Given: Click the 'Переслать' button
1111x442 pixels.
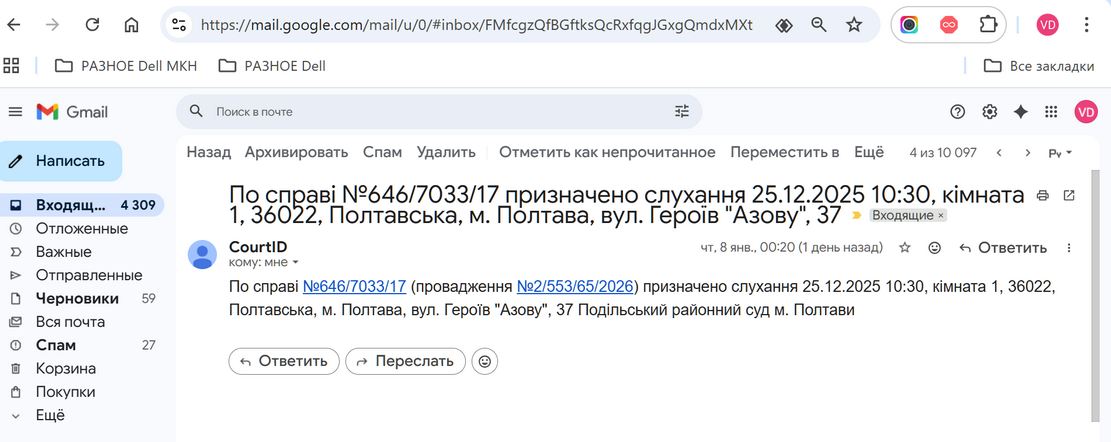Looking at the screenshot, I should click(x=405, y=361).
